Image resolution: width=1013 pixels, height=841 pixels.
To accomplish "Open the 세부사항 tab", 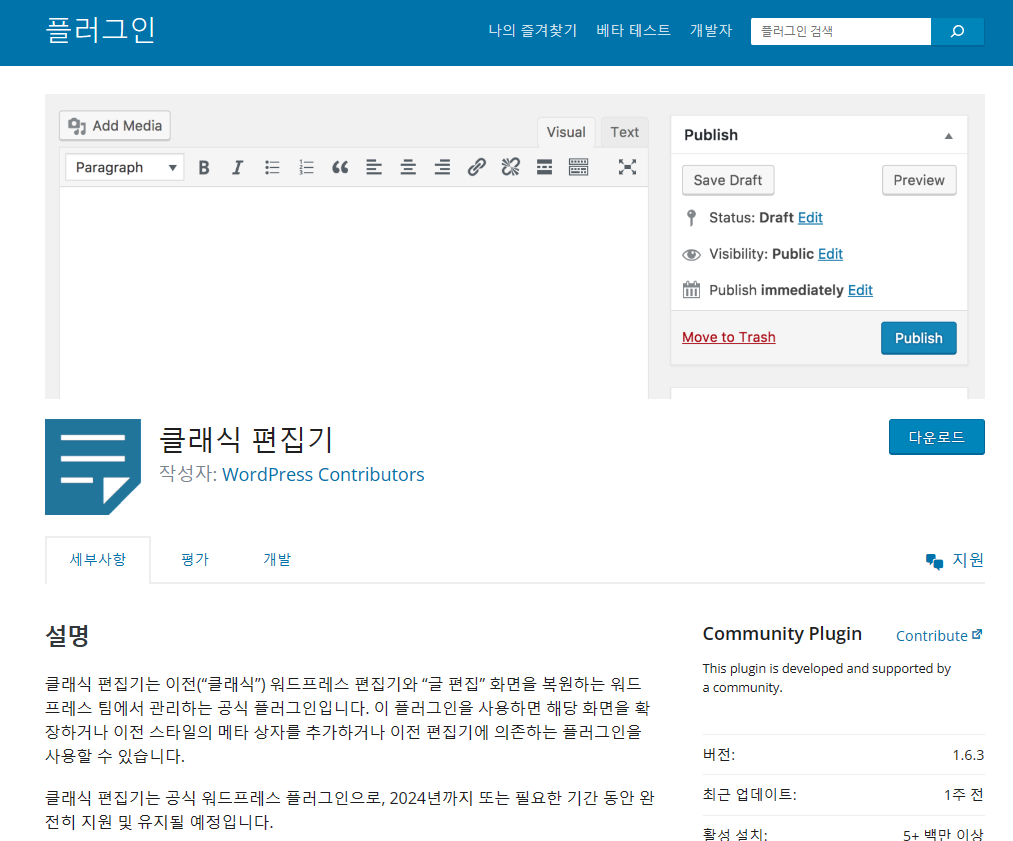I will pyautogui.click(x=98, y=559).
